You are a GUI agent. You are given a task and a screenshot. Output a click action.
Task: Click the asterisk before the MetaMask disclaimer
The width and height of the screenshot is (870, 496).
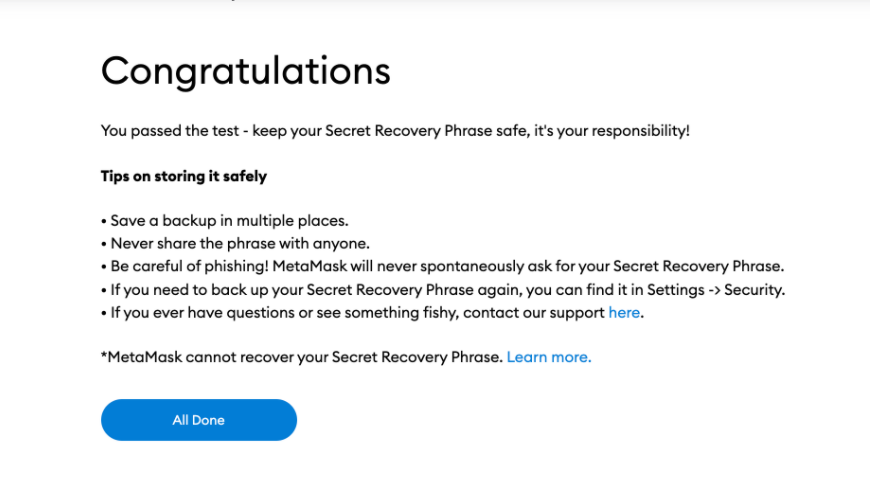(x=104, y=355)
